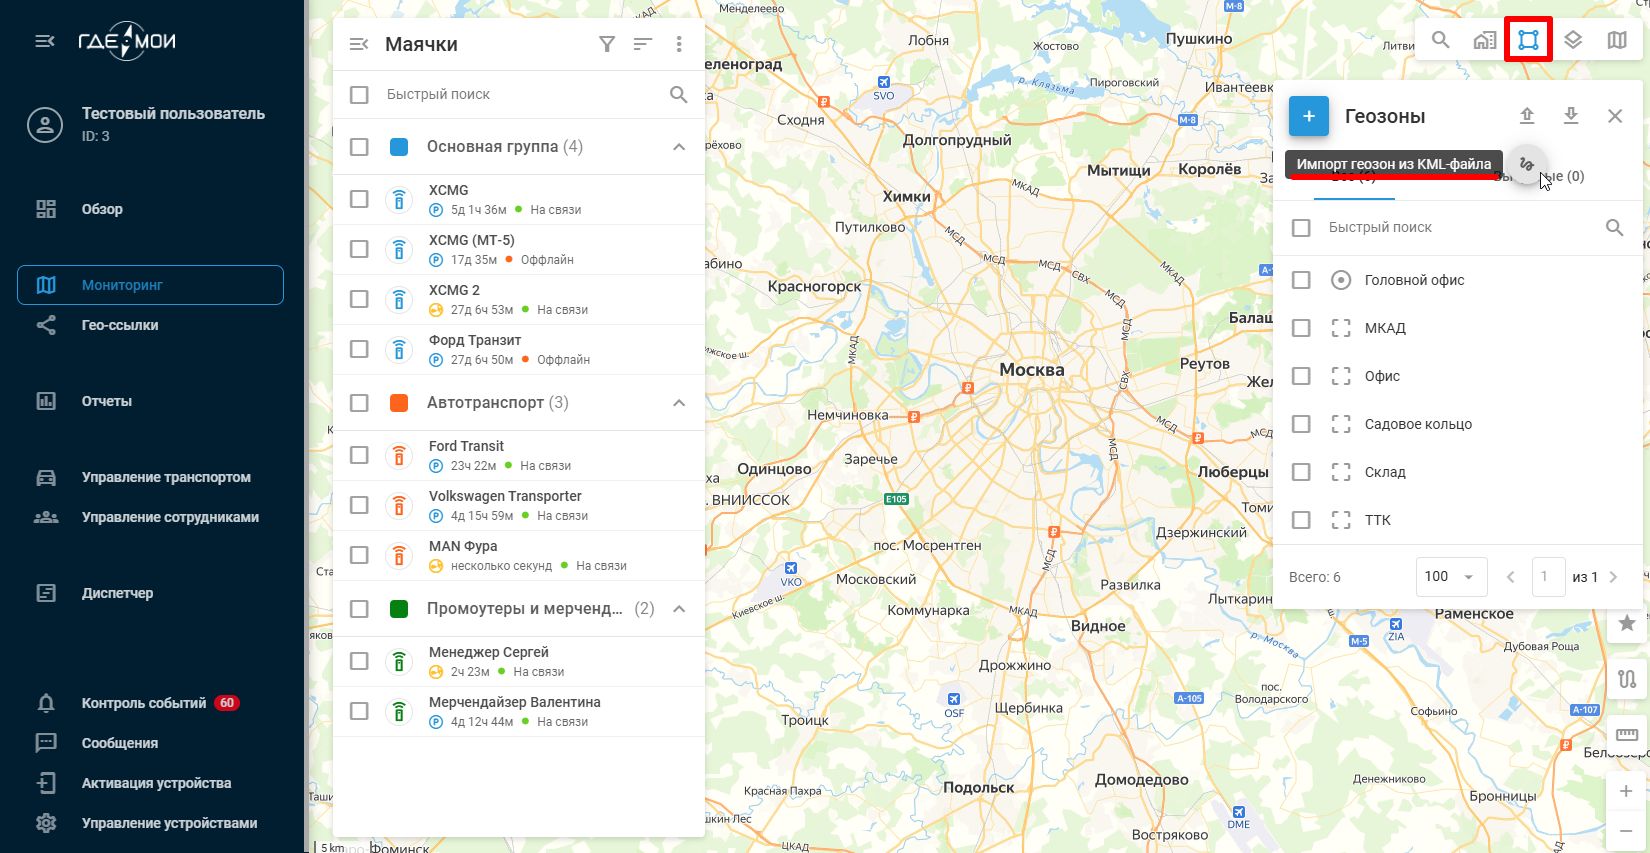Click the blue add geozone plus button
This screenshot has width=1650, height=853.
tap(1308, 116)
